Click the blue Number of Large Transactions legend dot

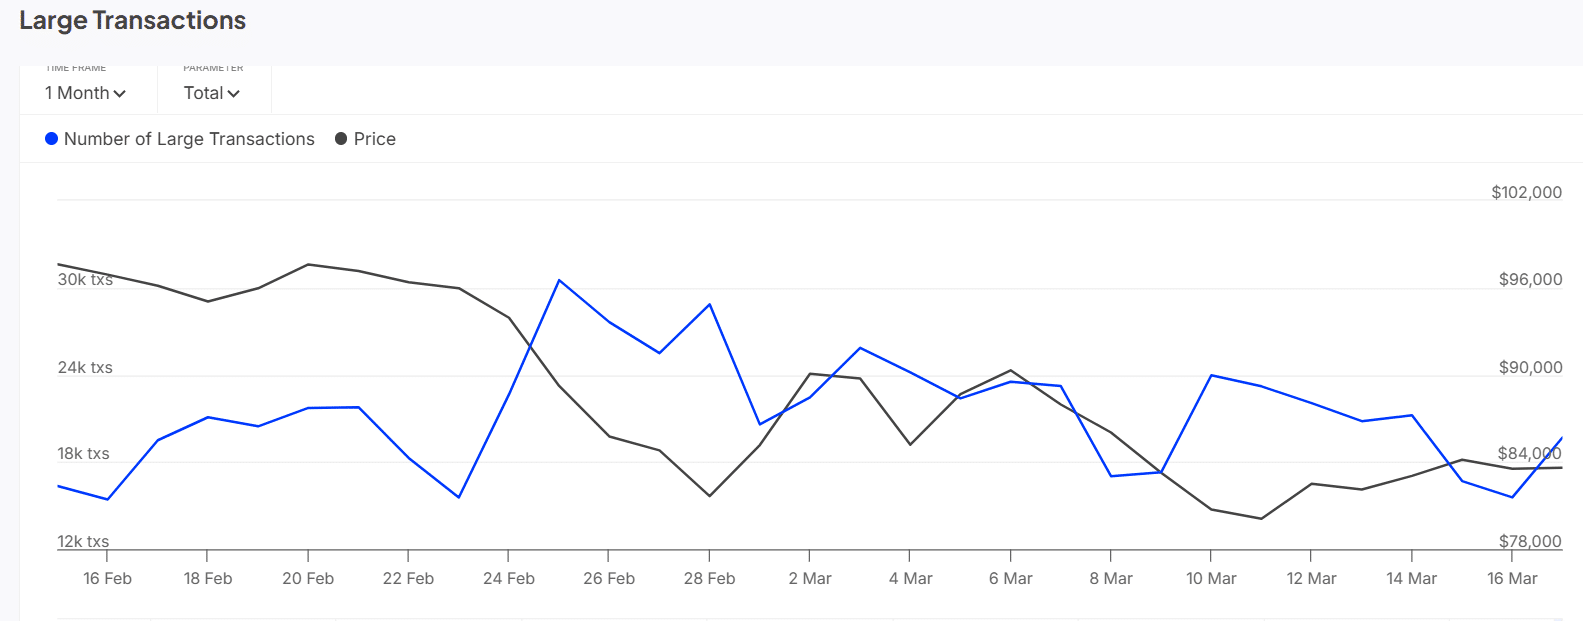tap(51, 139)
